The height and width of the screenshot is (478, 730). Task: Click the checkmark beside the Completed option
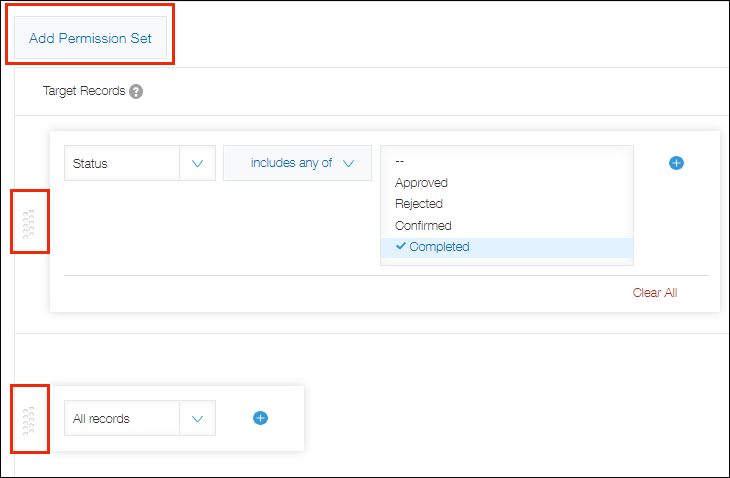400,246
